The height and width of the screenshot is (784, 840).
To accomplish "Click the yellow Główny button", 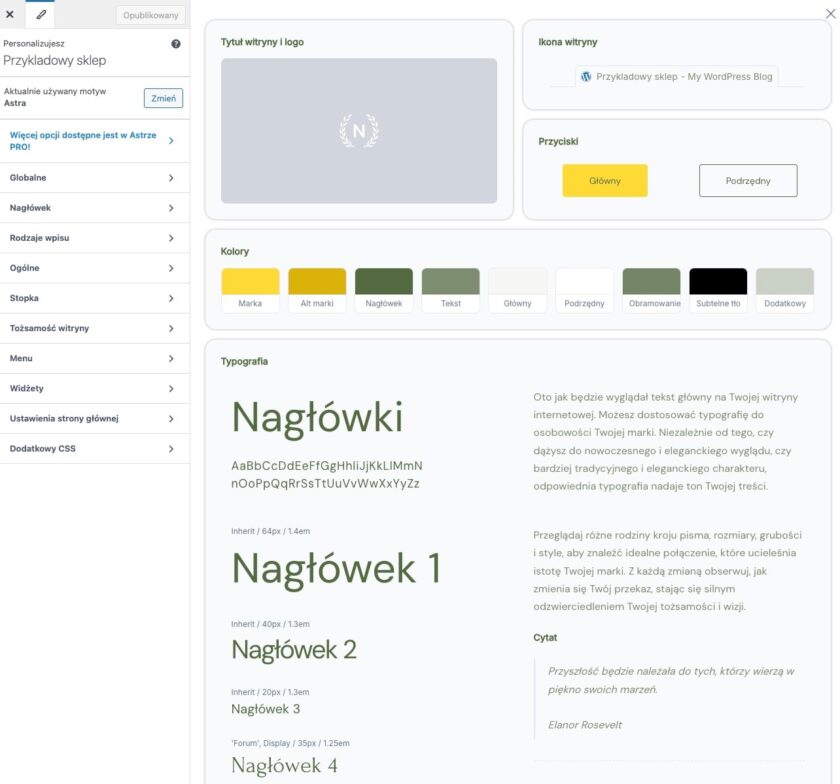I will coord(605,181).
